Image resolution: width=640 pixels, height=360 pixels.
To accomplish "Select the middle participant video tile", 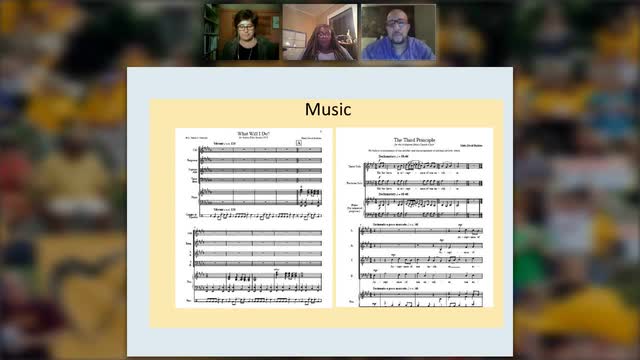I will click(320, 32).
